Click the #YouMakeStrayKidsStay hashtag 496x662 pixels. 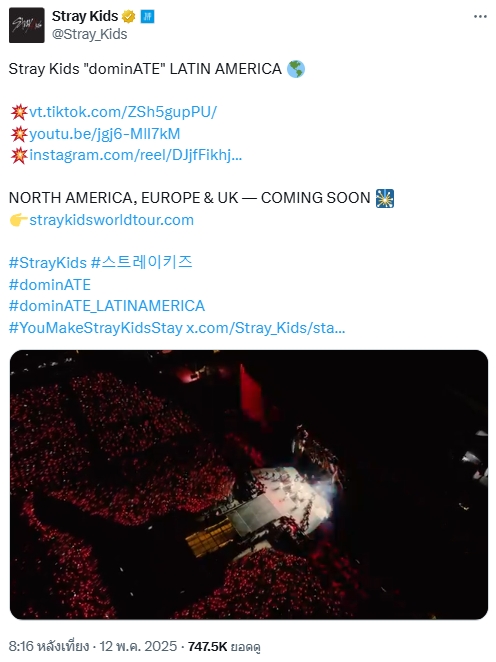coord(95,328)
